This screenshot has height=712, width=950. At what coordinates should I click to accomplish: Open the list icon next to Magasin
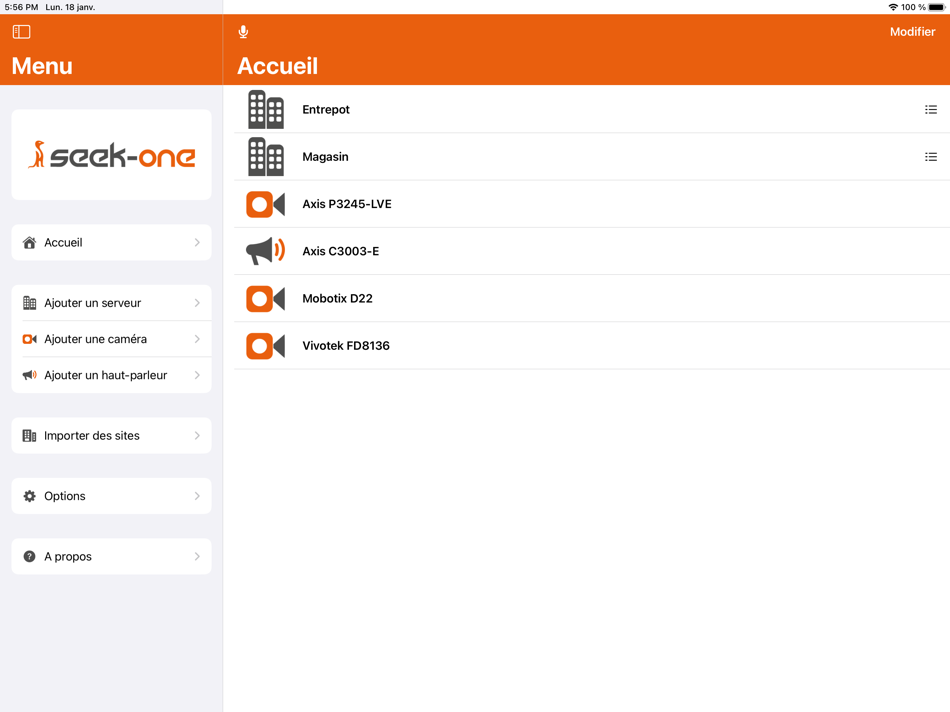point(931,156)
